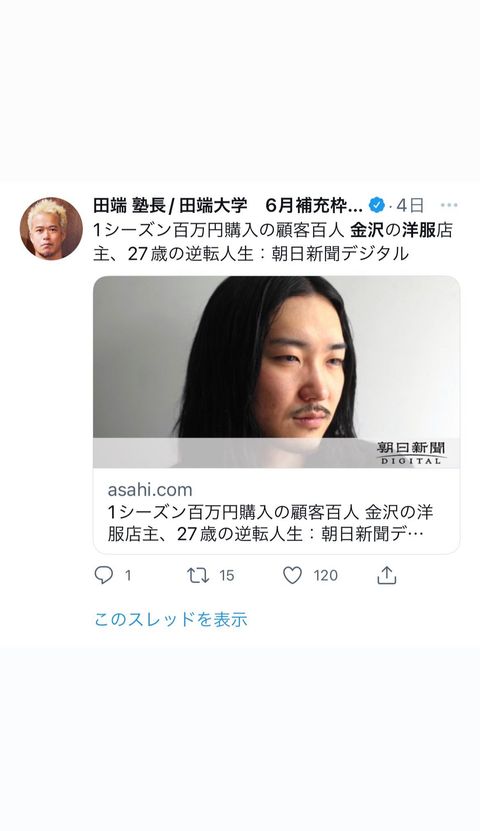Click the retweet count 15
Screen dimensions: 480x831
click(x=227, y=576)
